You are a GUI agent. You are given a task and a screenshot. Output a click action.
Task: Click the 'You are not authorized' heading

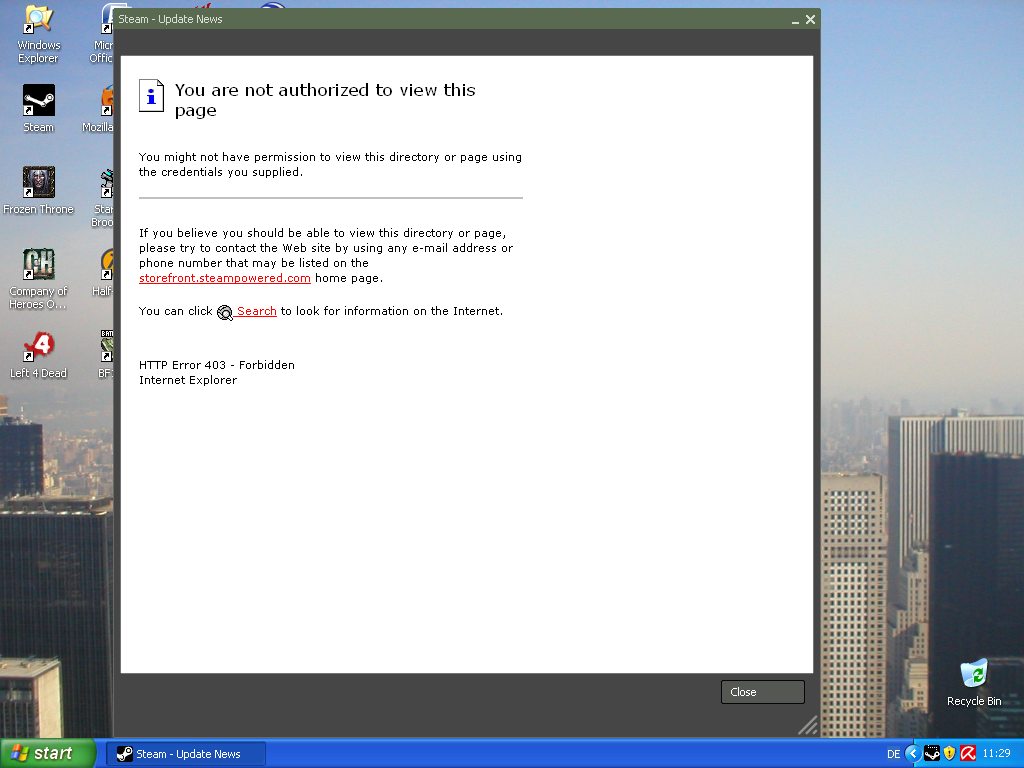coord(325,100)
